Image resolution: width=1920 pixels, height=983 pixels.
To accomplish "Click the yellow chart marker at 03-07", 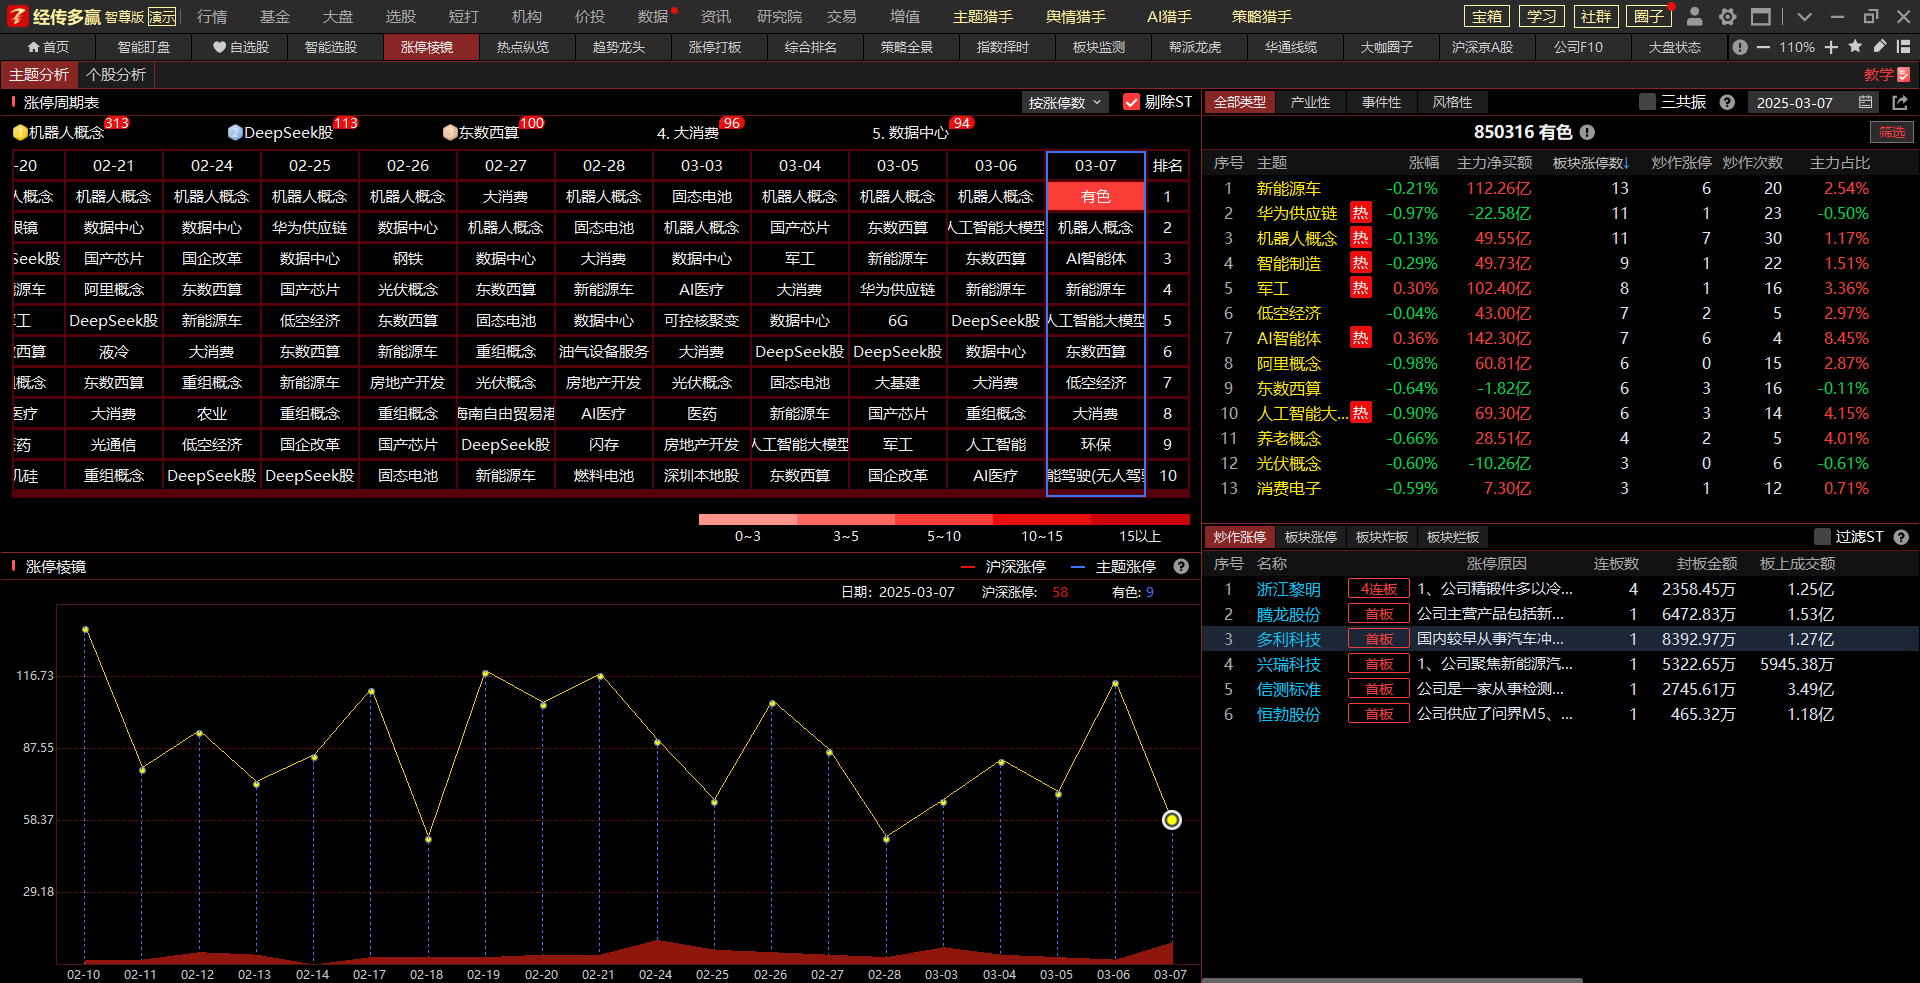I will (x=1172, y=820).
